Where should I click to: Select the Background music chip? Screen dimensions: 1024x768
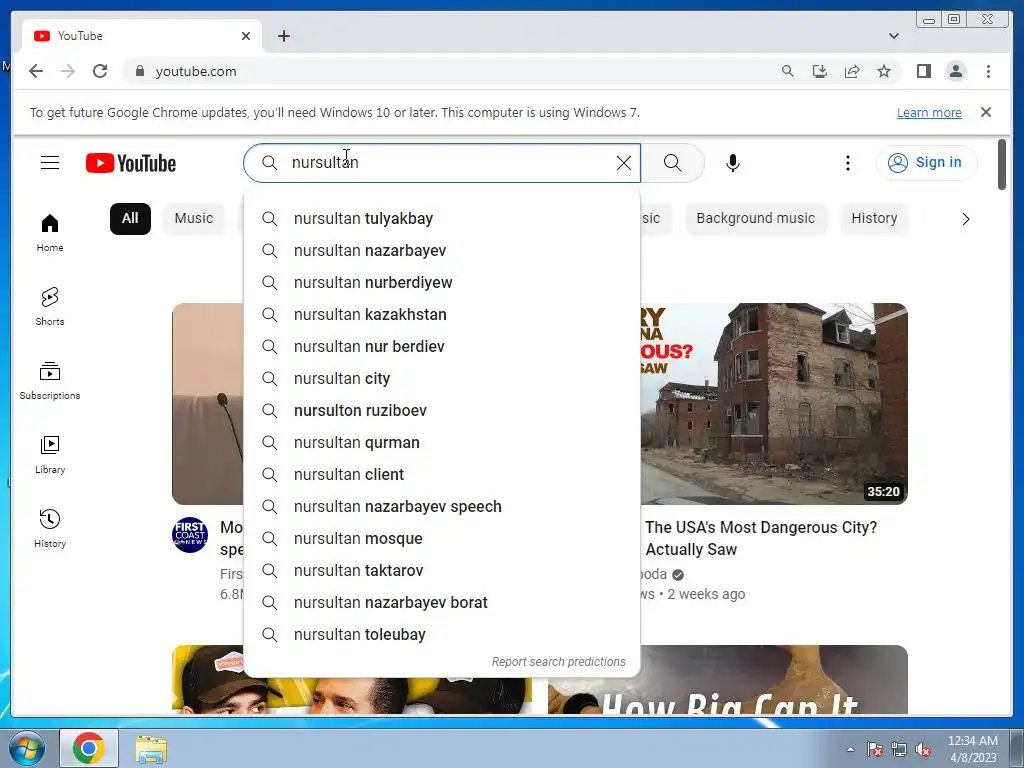tap(756, 219)
